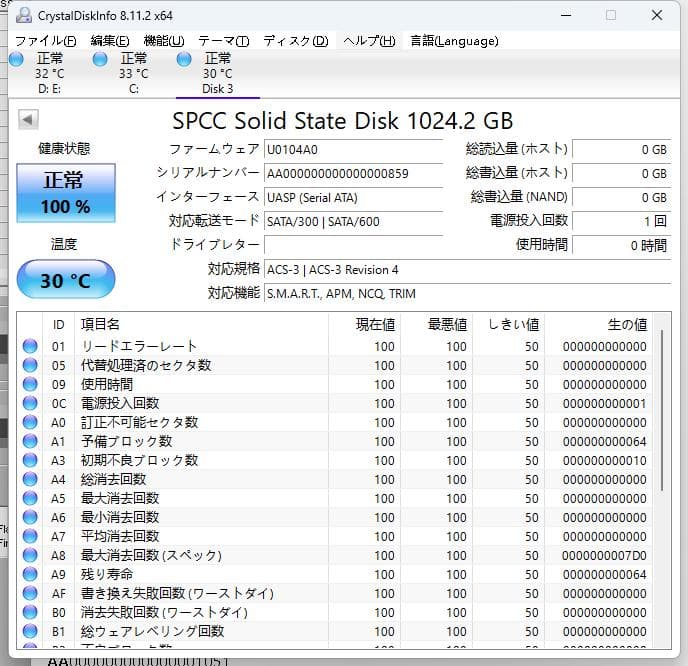
Task: Open the ディスク(D) menu
Action: click(296, 41)
